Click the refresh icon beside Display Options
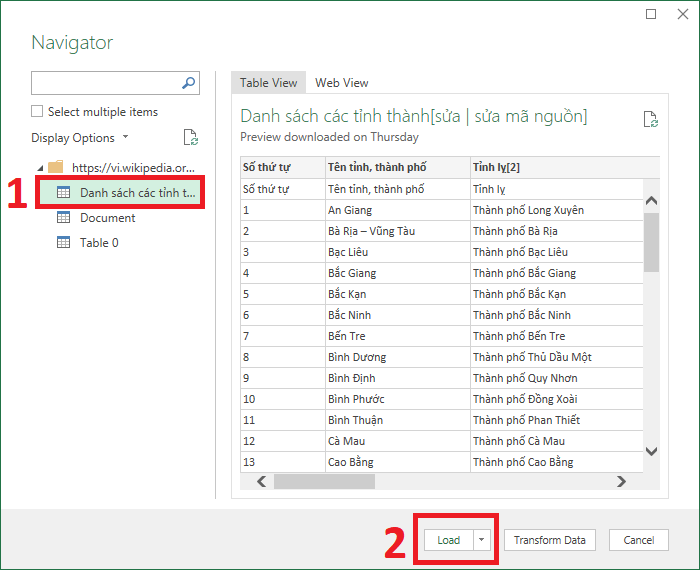 pyautogui.click(x=191, y=138)
